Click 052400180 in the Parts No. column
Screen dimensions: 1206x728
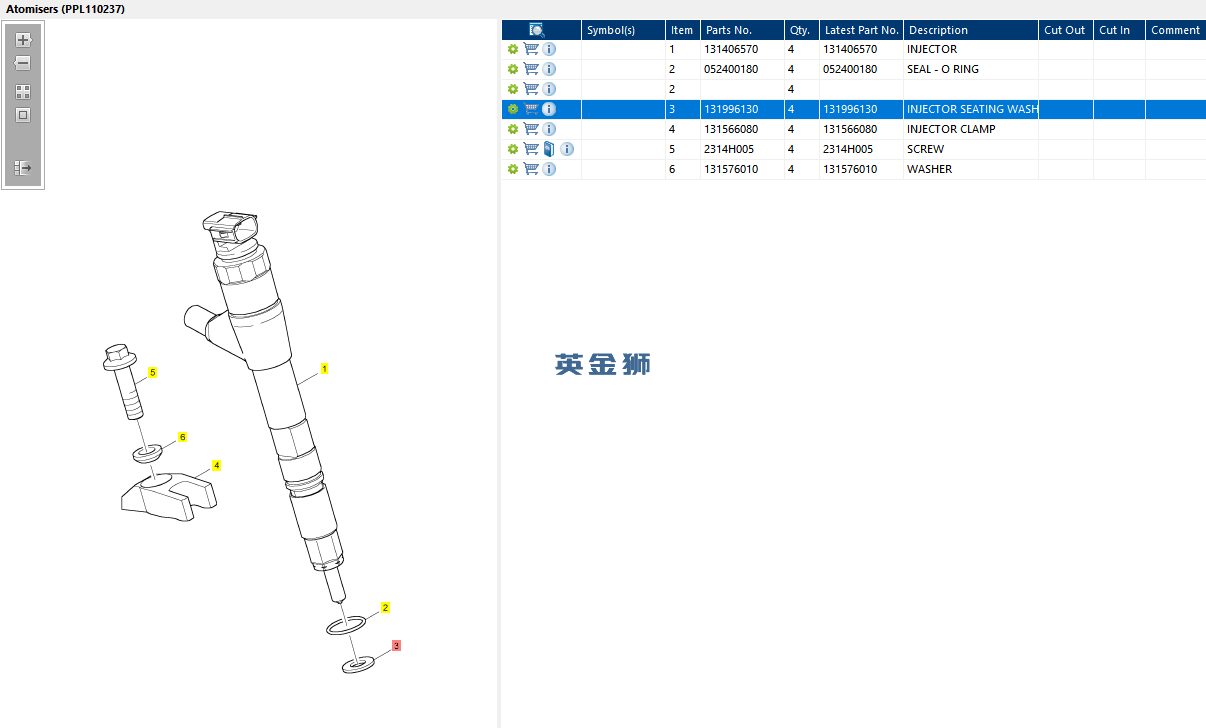731,69
